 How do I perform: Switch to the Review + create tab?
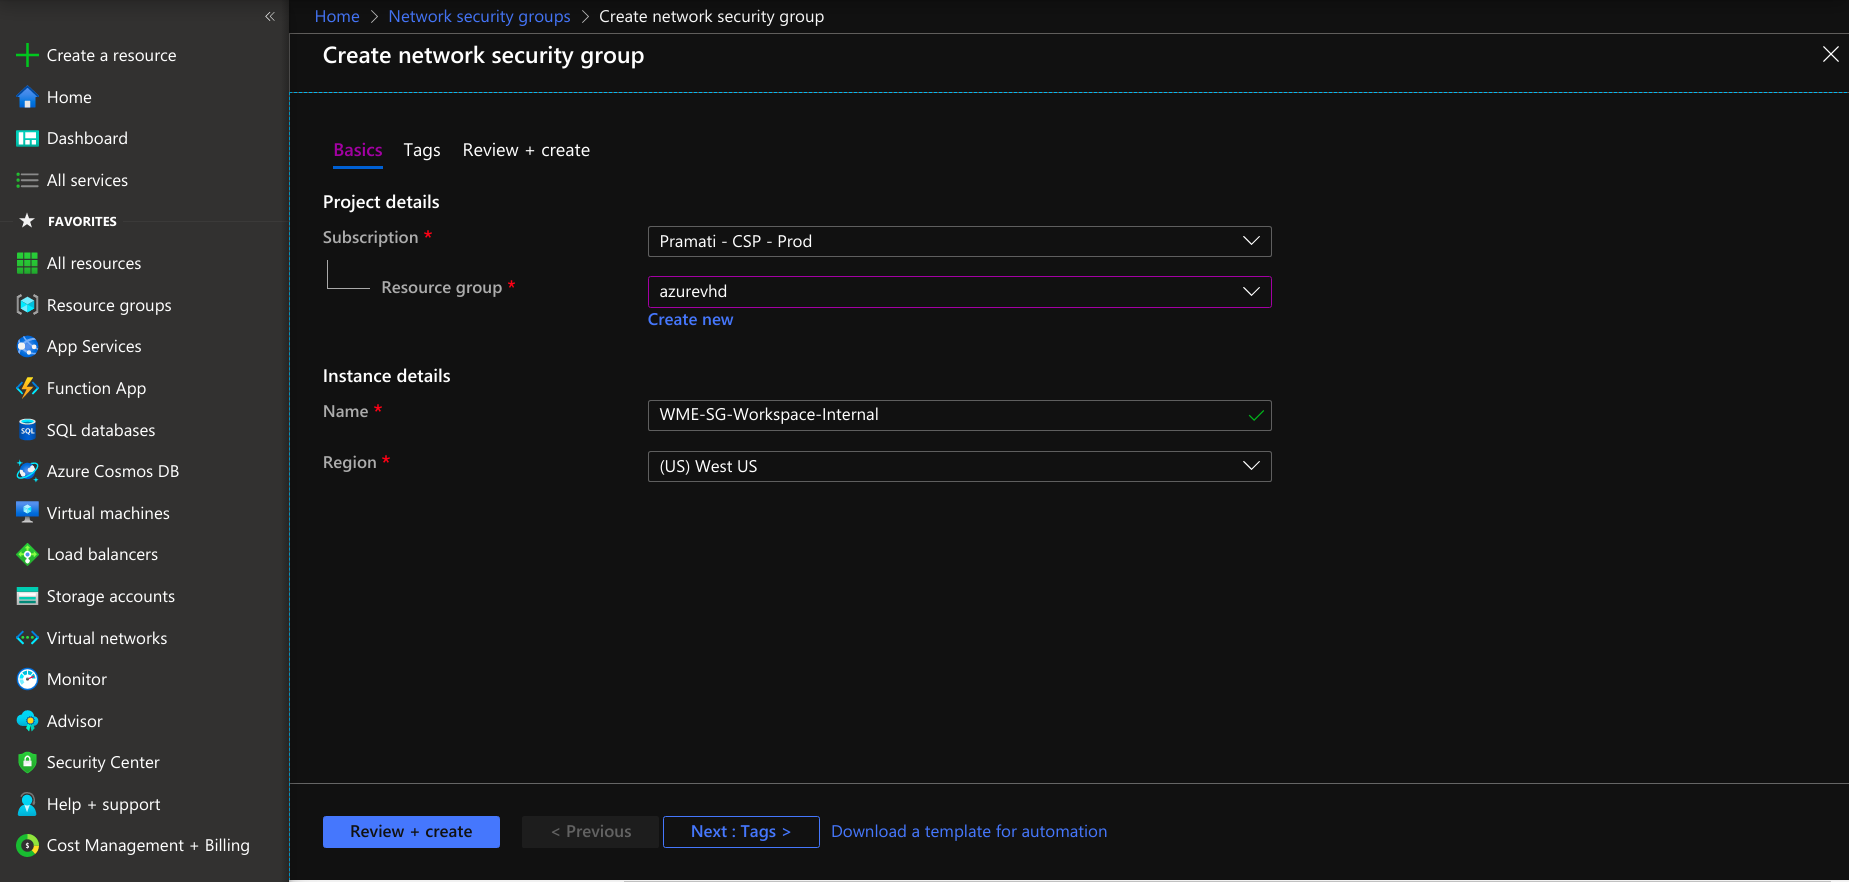pyautogui.click(x=526, y=150)
